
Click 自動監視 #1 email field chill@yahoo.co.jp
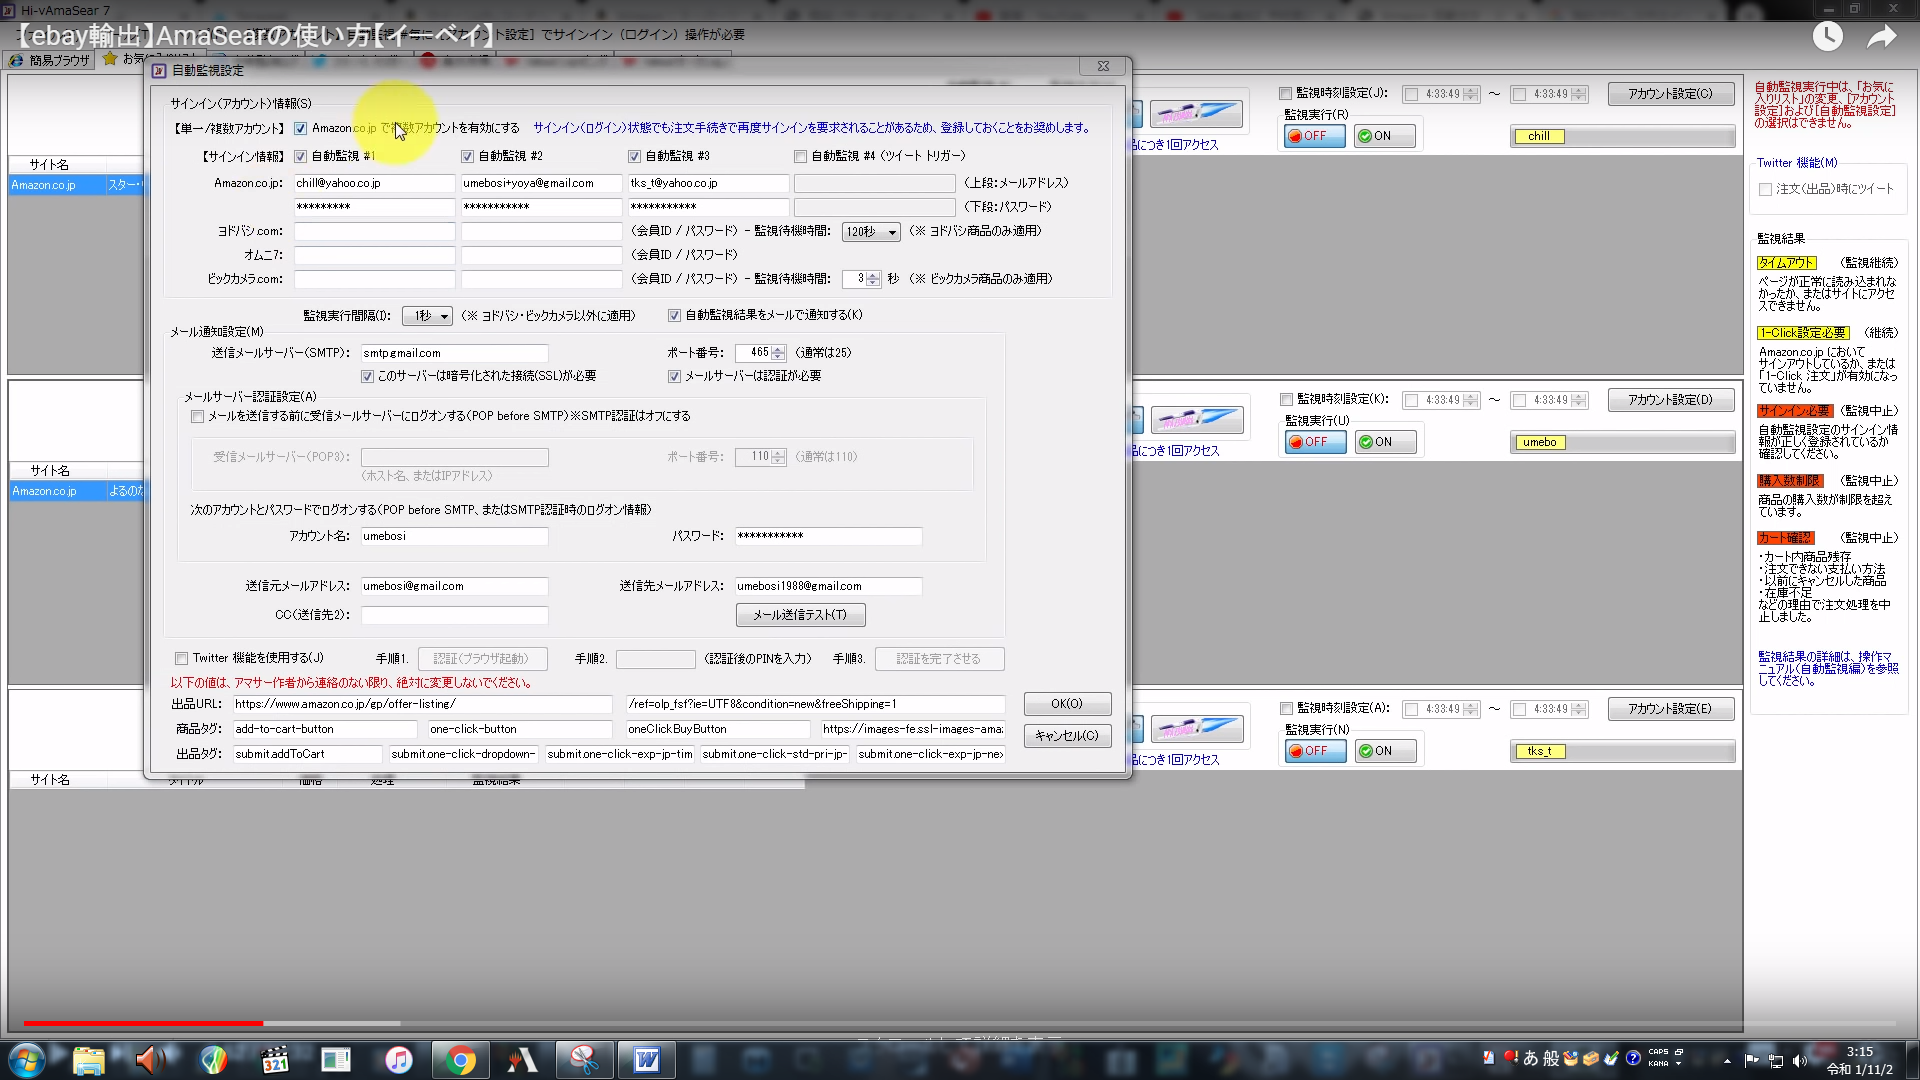pos(374,183)
